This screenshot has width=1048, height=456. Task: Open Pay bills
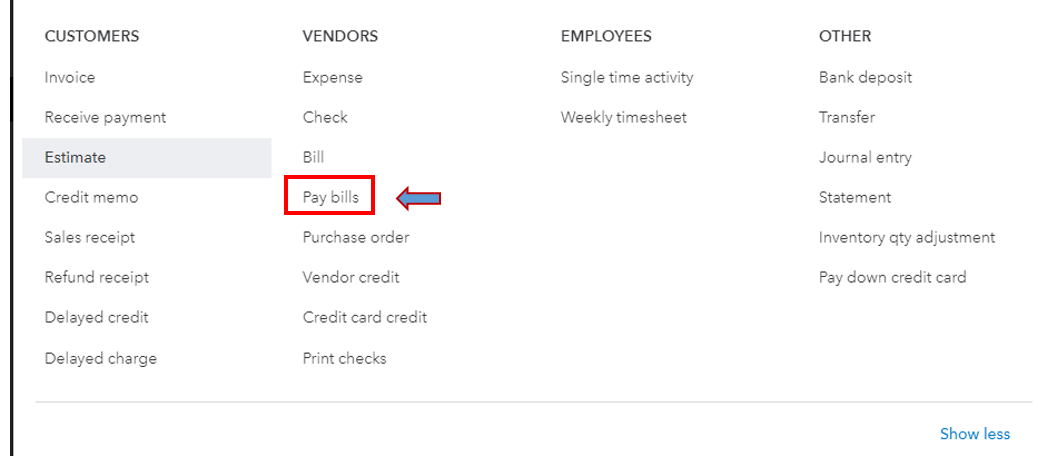tap(330, 197)
